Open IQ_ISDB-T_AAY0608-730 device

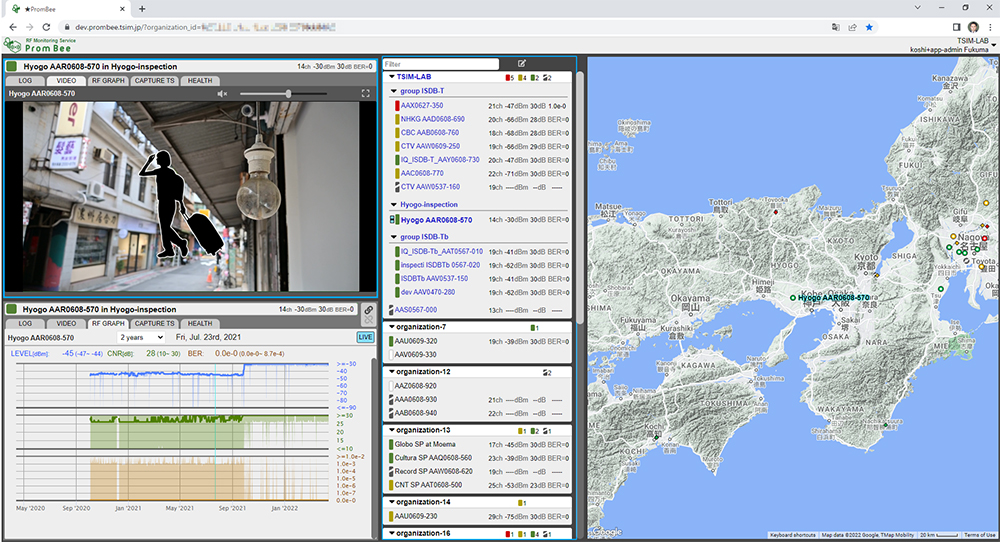440,159
